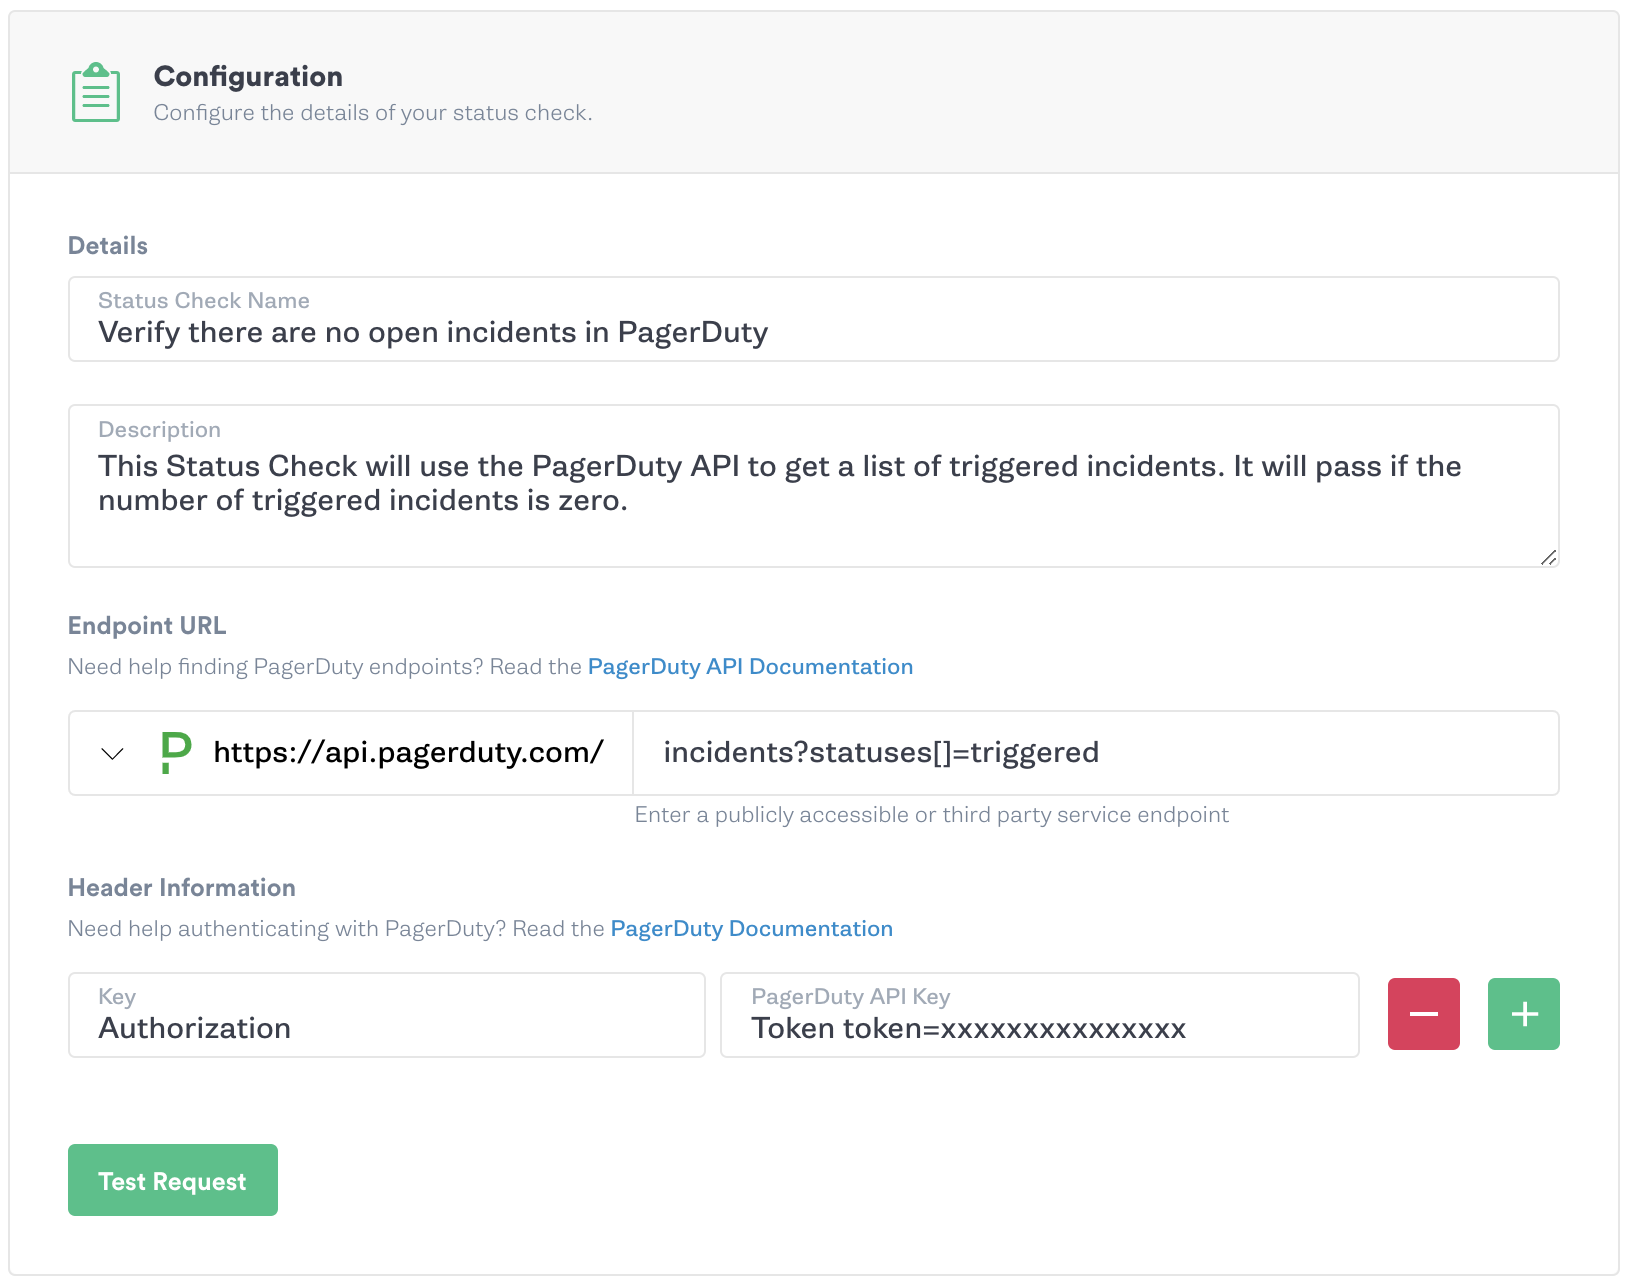The width and height of the screenshot is (1632, 1288).
Task: Click the red minus icon to remove header
Action: [1424, 1014]
